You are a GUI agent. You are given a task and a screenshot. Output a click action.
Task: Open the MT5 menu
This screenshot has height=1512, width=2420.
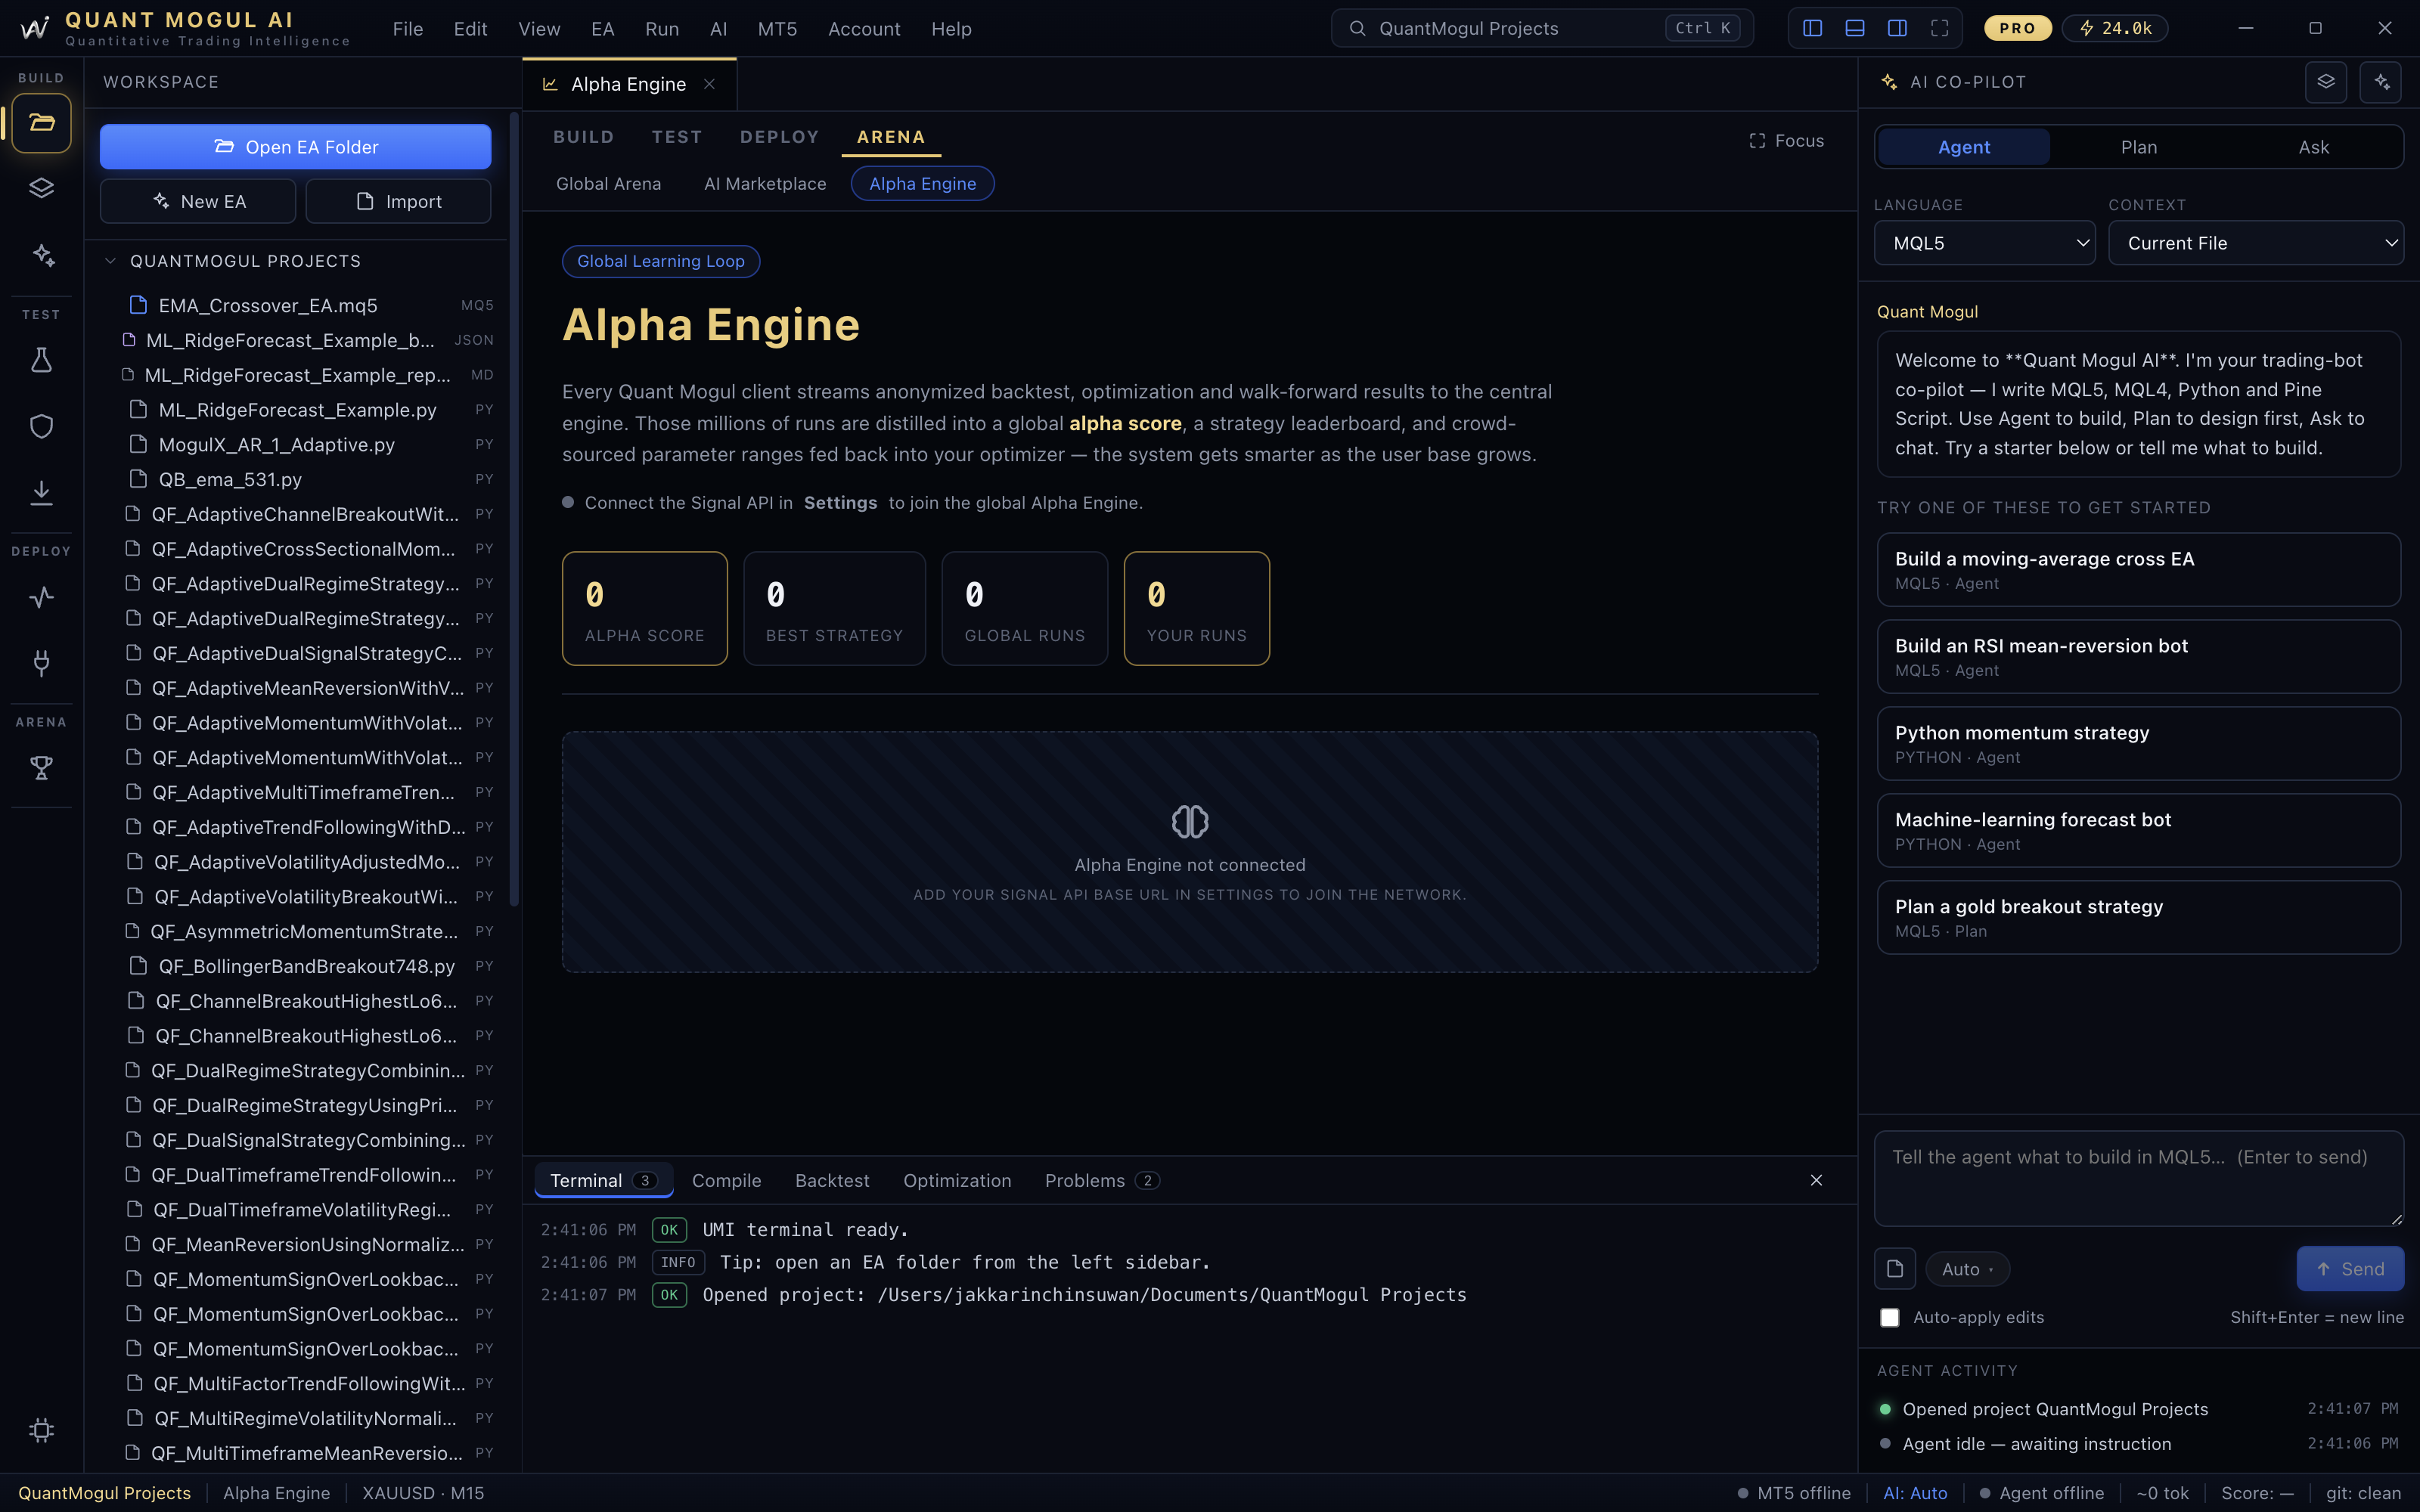pyautogui.click(x=777, y=29)
